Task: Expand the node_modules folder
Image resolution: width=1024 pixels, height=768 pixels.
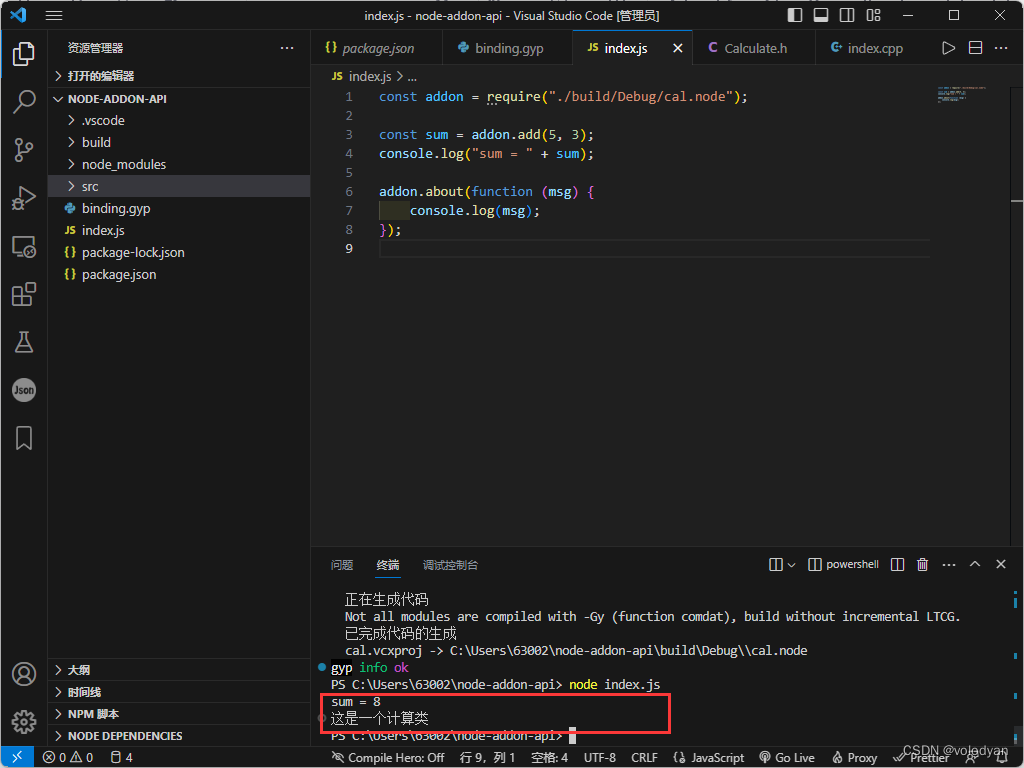Action: pos(179,165)
